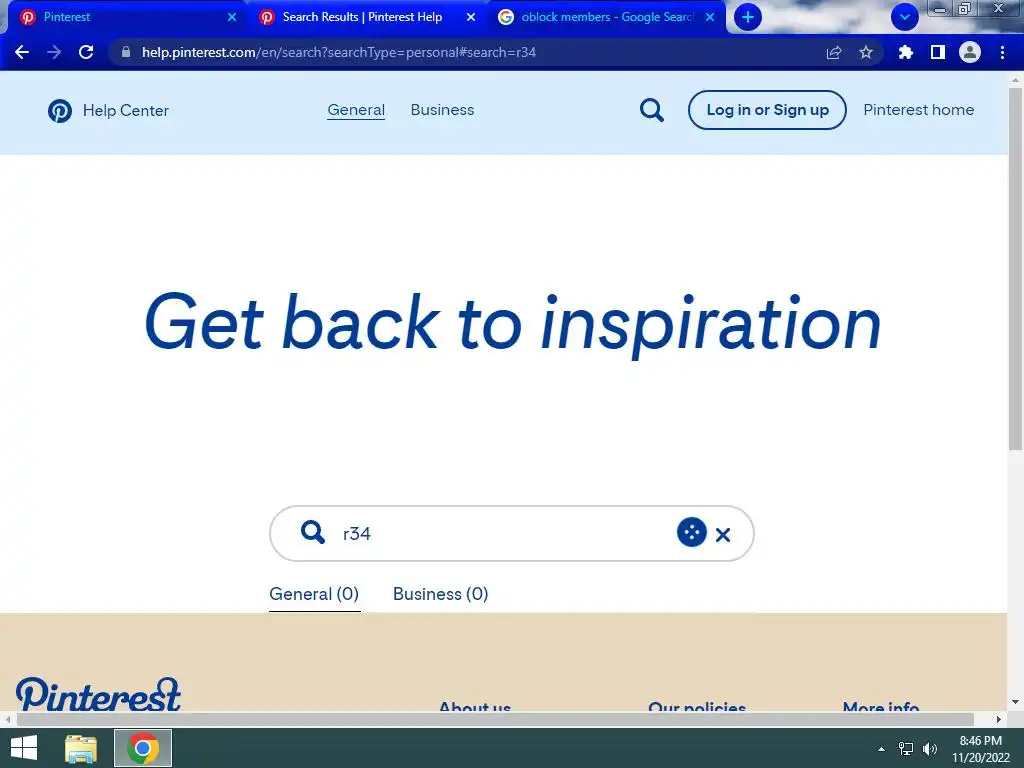Click the scroll right arrow
This screenshot has height=768, width=1024.
(999, 719)
